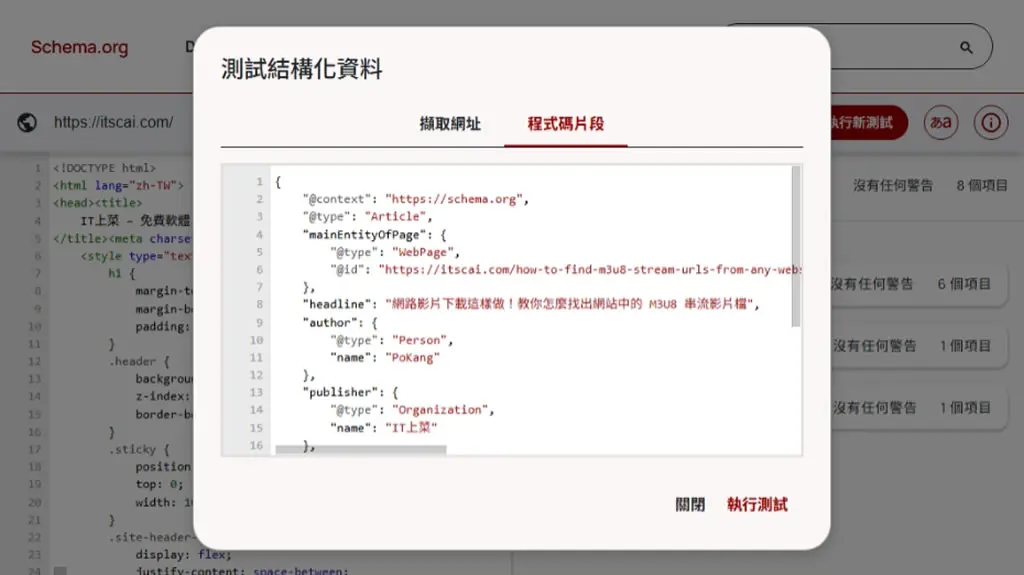Click the search magnifier icon
Viewport: 1024px width, 575px height.
[966, 47]
